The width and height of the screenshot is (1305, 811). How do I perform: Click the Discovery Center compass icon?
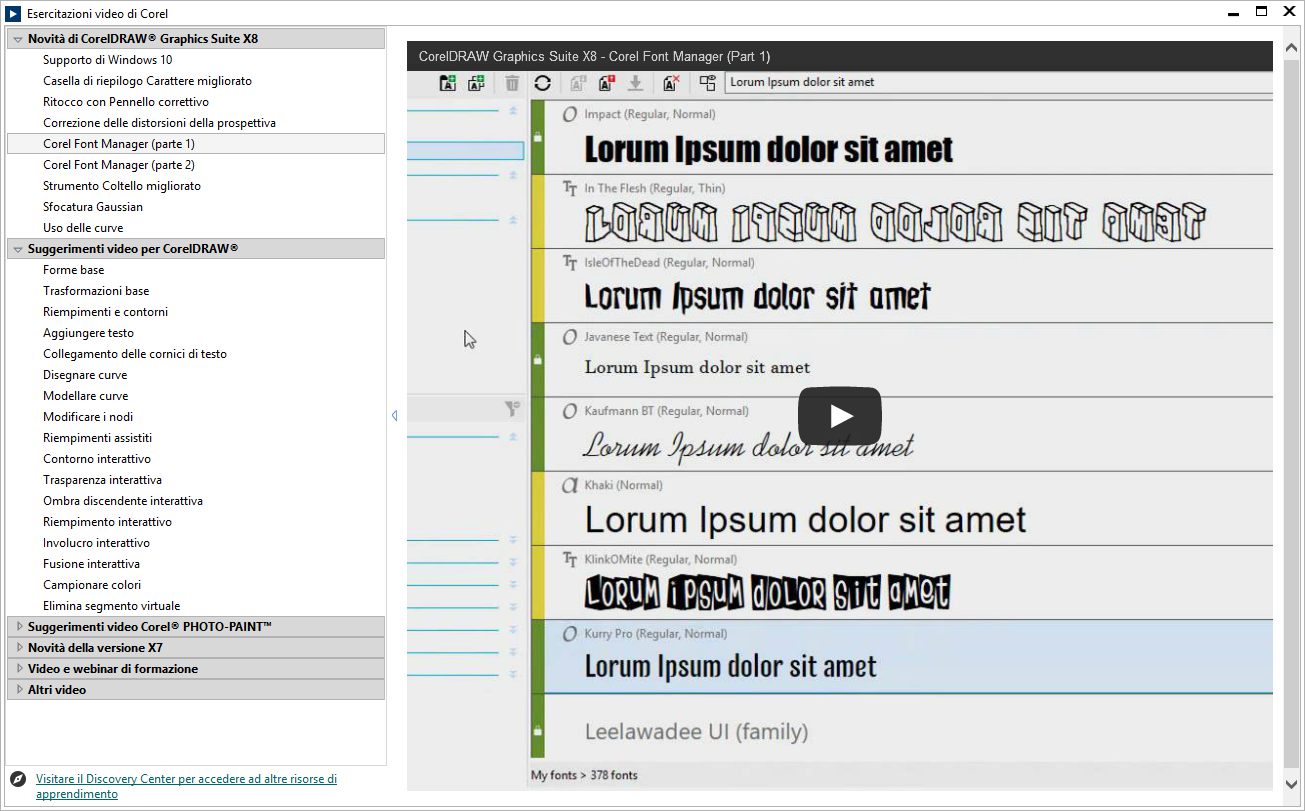pos(18,779)
